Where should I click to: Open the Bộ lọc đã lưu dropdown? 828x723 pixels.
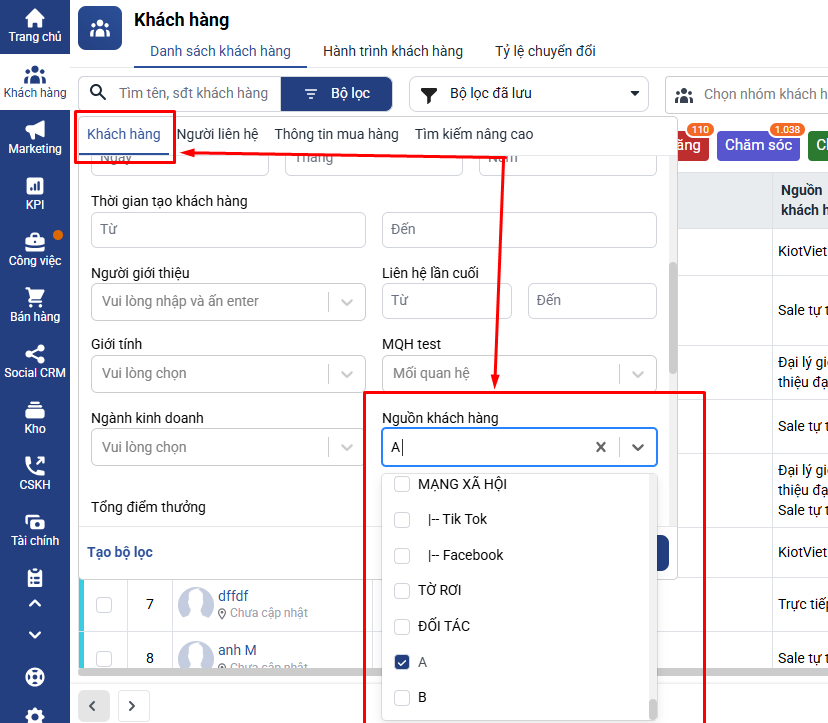pyautogui.click(x=528, y=94)
